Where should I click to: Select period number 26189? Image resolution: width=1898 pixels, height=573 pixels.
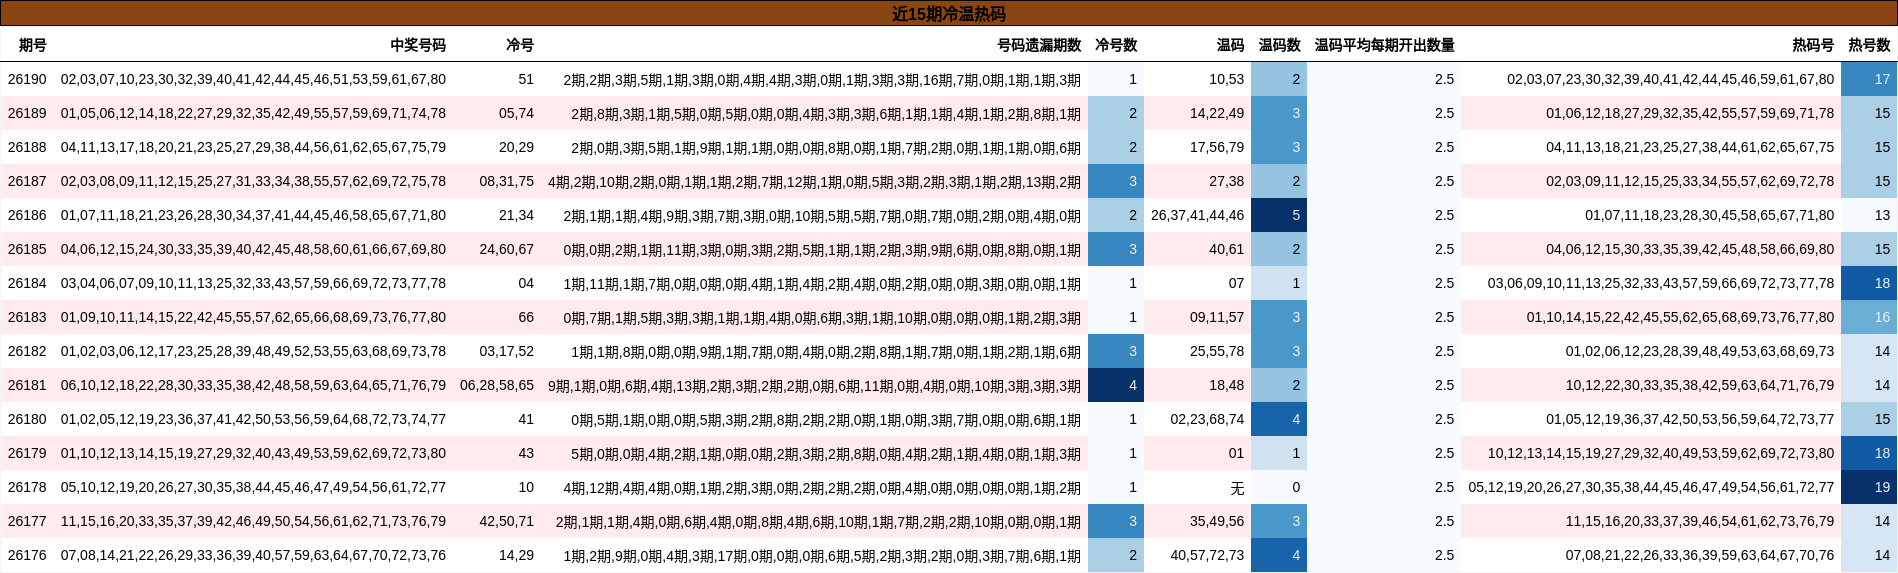click(27, 113)
